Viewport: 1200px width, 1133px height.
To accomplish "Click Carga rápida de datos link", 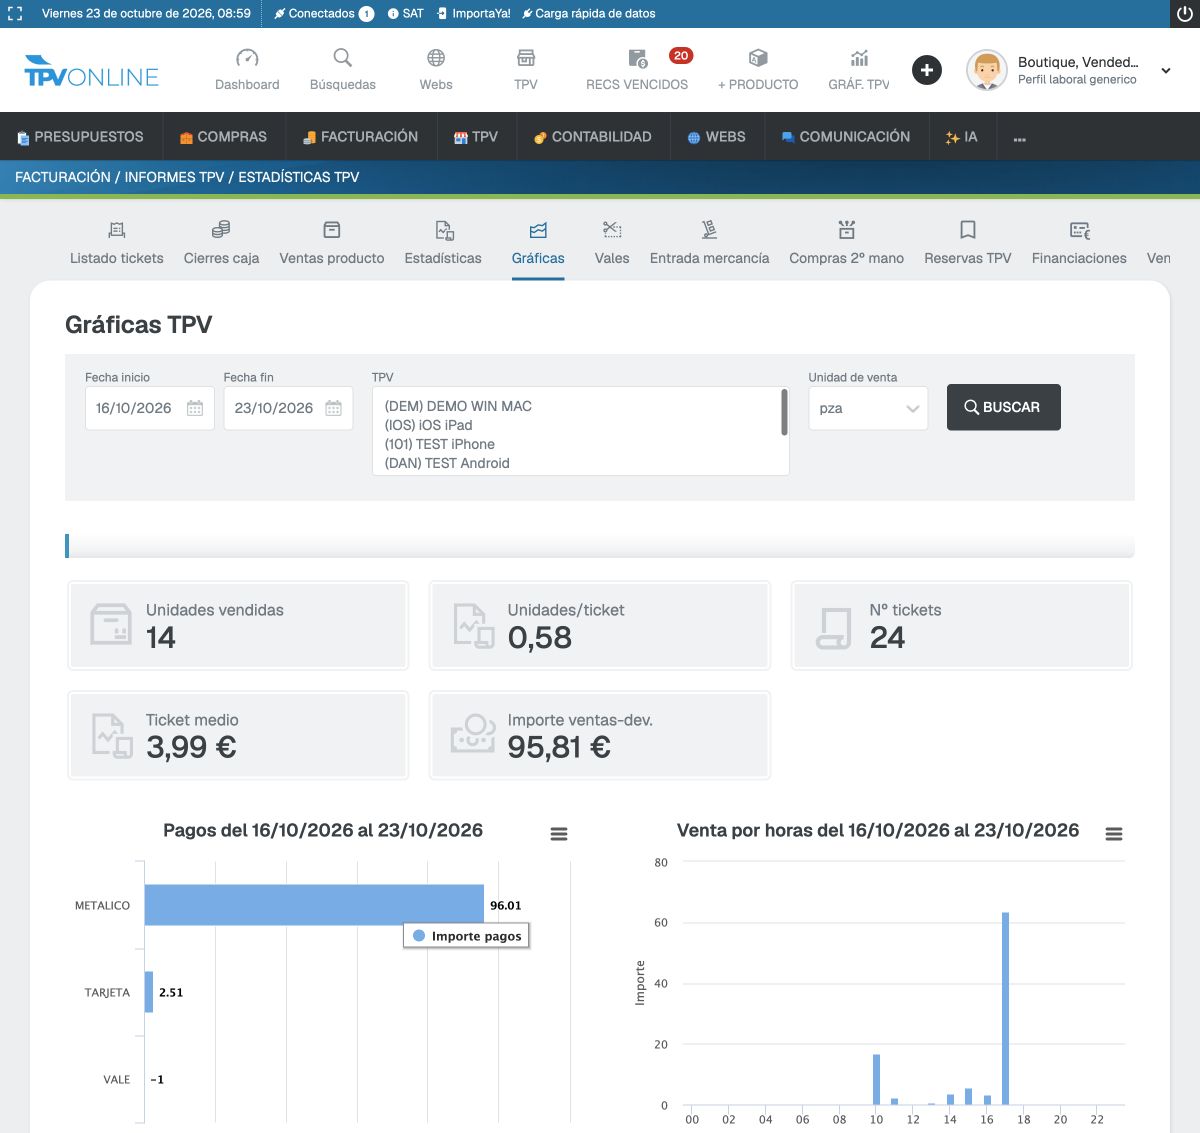I will click(x=589, y=14).
